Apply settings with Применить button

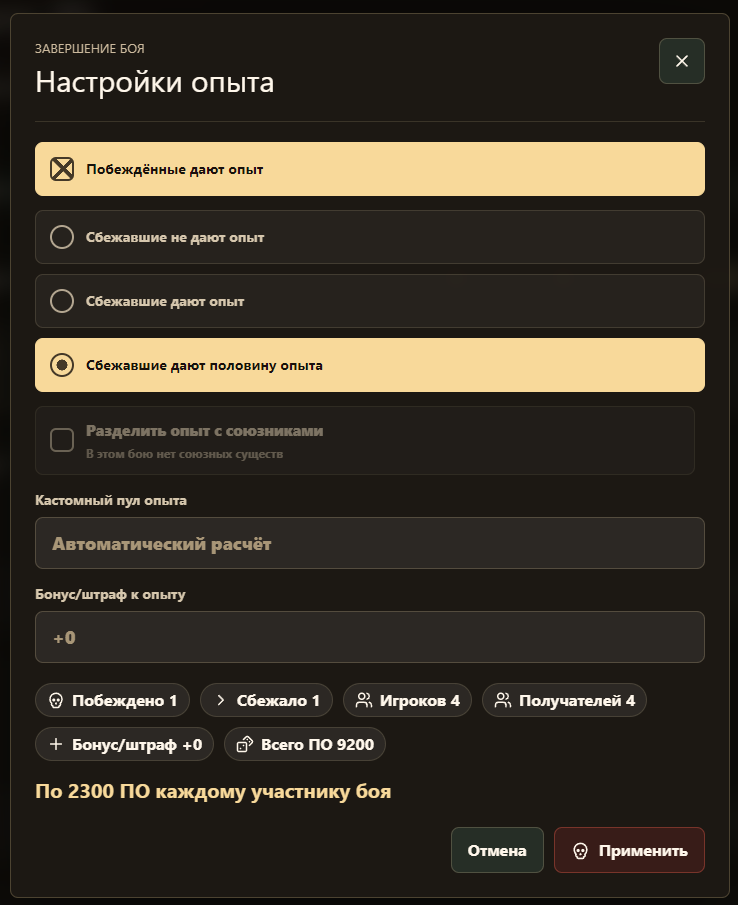tap(630, 850)
